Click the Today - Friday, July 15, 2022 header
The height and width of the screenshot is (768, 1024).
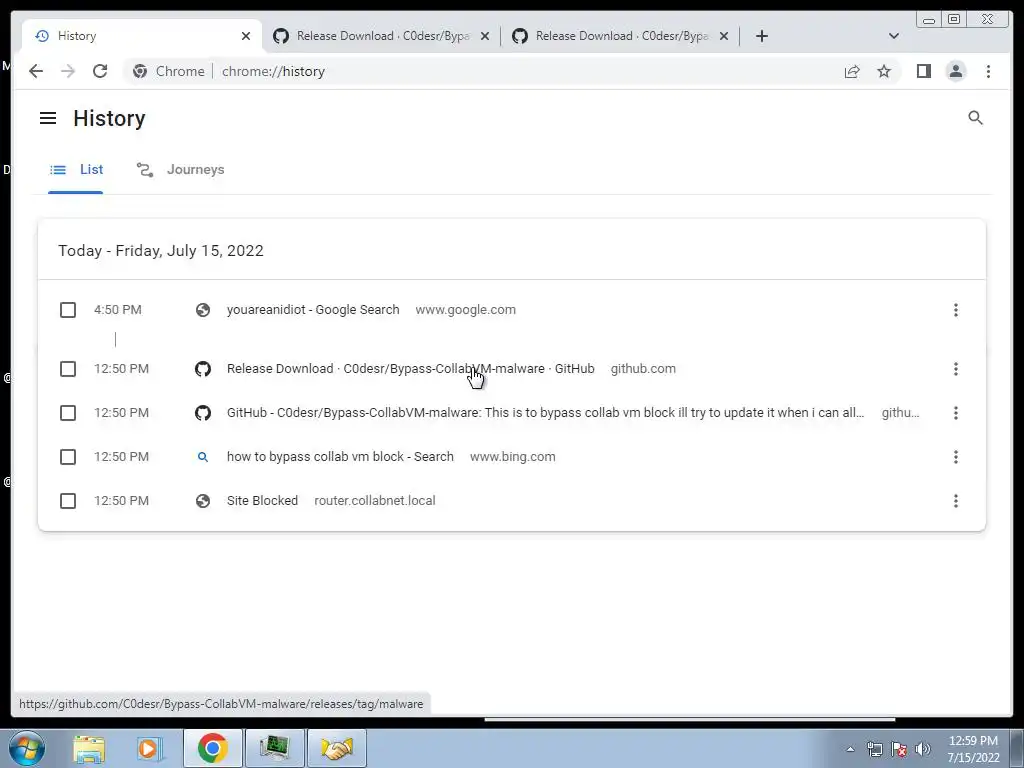tap(161, 251)
